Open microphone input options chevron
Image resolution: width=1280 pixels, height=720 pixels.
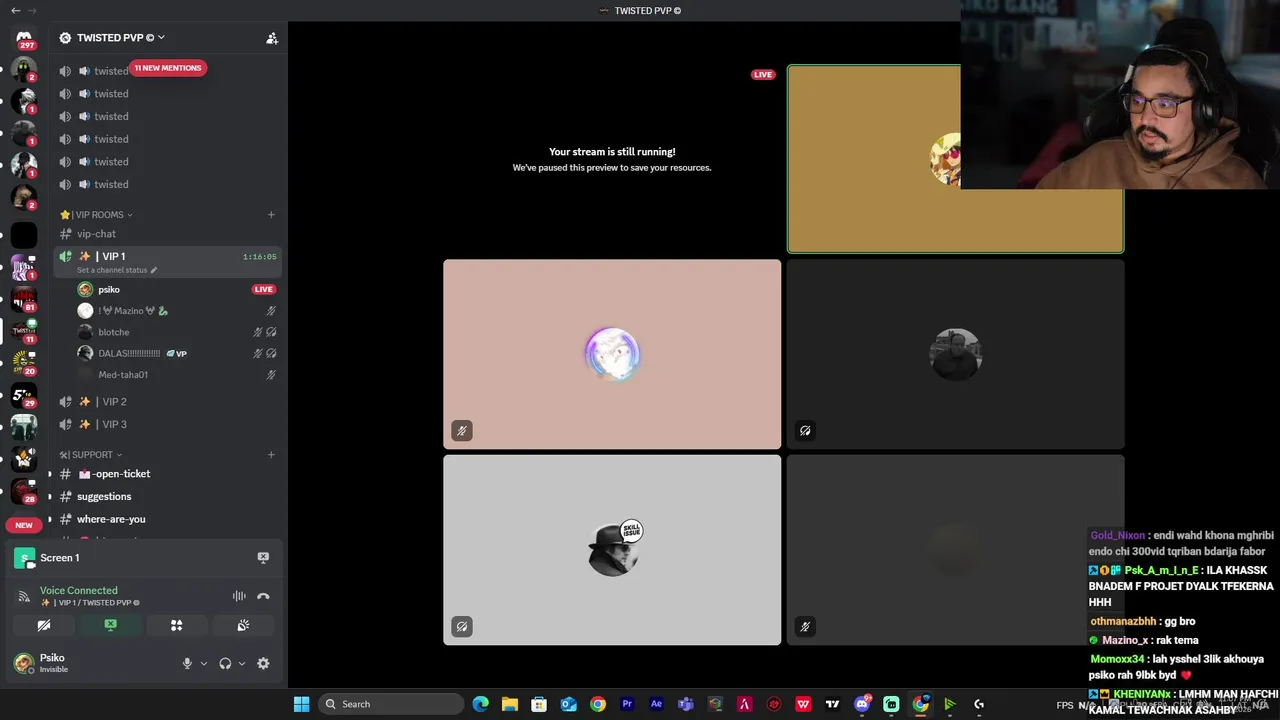pos(204,663)
